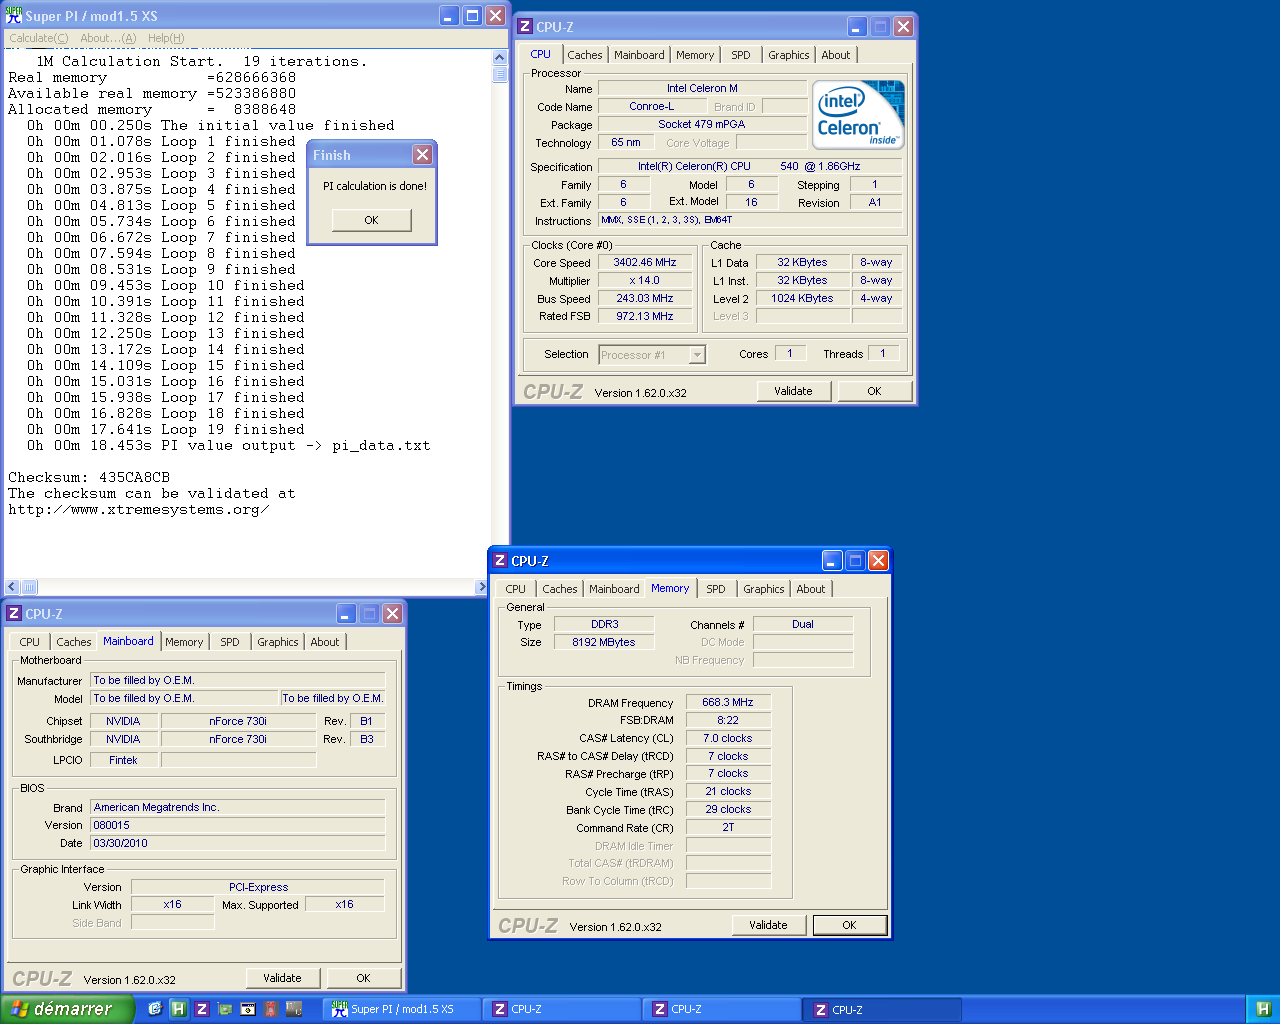Select SPD tab in the CPU-Z Mainboard window
This screenshot has height=1024, width=1280.
click(x=230, y=642)
